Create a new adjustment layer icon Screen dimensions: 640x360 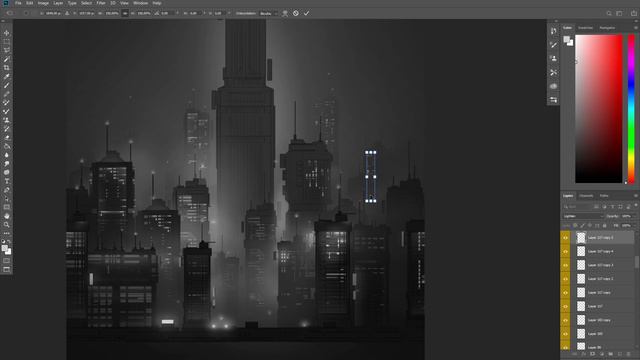click(602, 354)
